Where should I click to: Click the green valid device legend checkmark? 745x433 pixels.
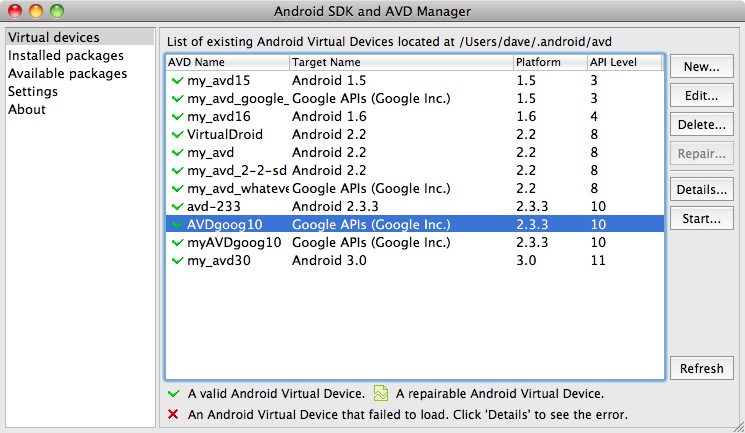click(173, 394)
